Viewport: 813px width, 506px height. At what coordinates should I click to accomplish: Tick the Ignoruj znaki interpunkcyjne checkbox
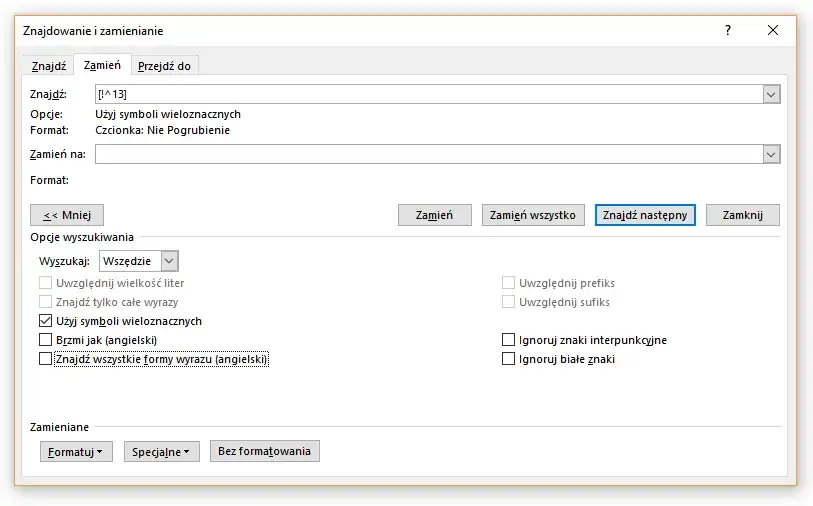[508, 340]
